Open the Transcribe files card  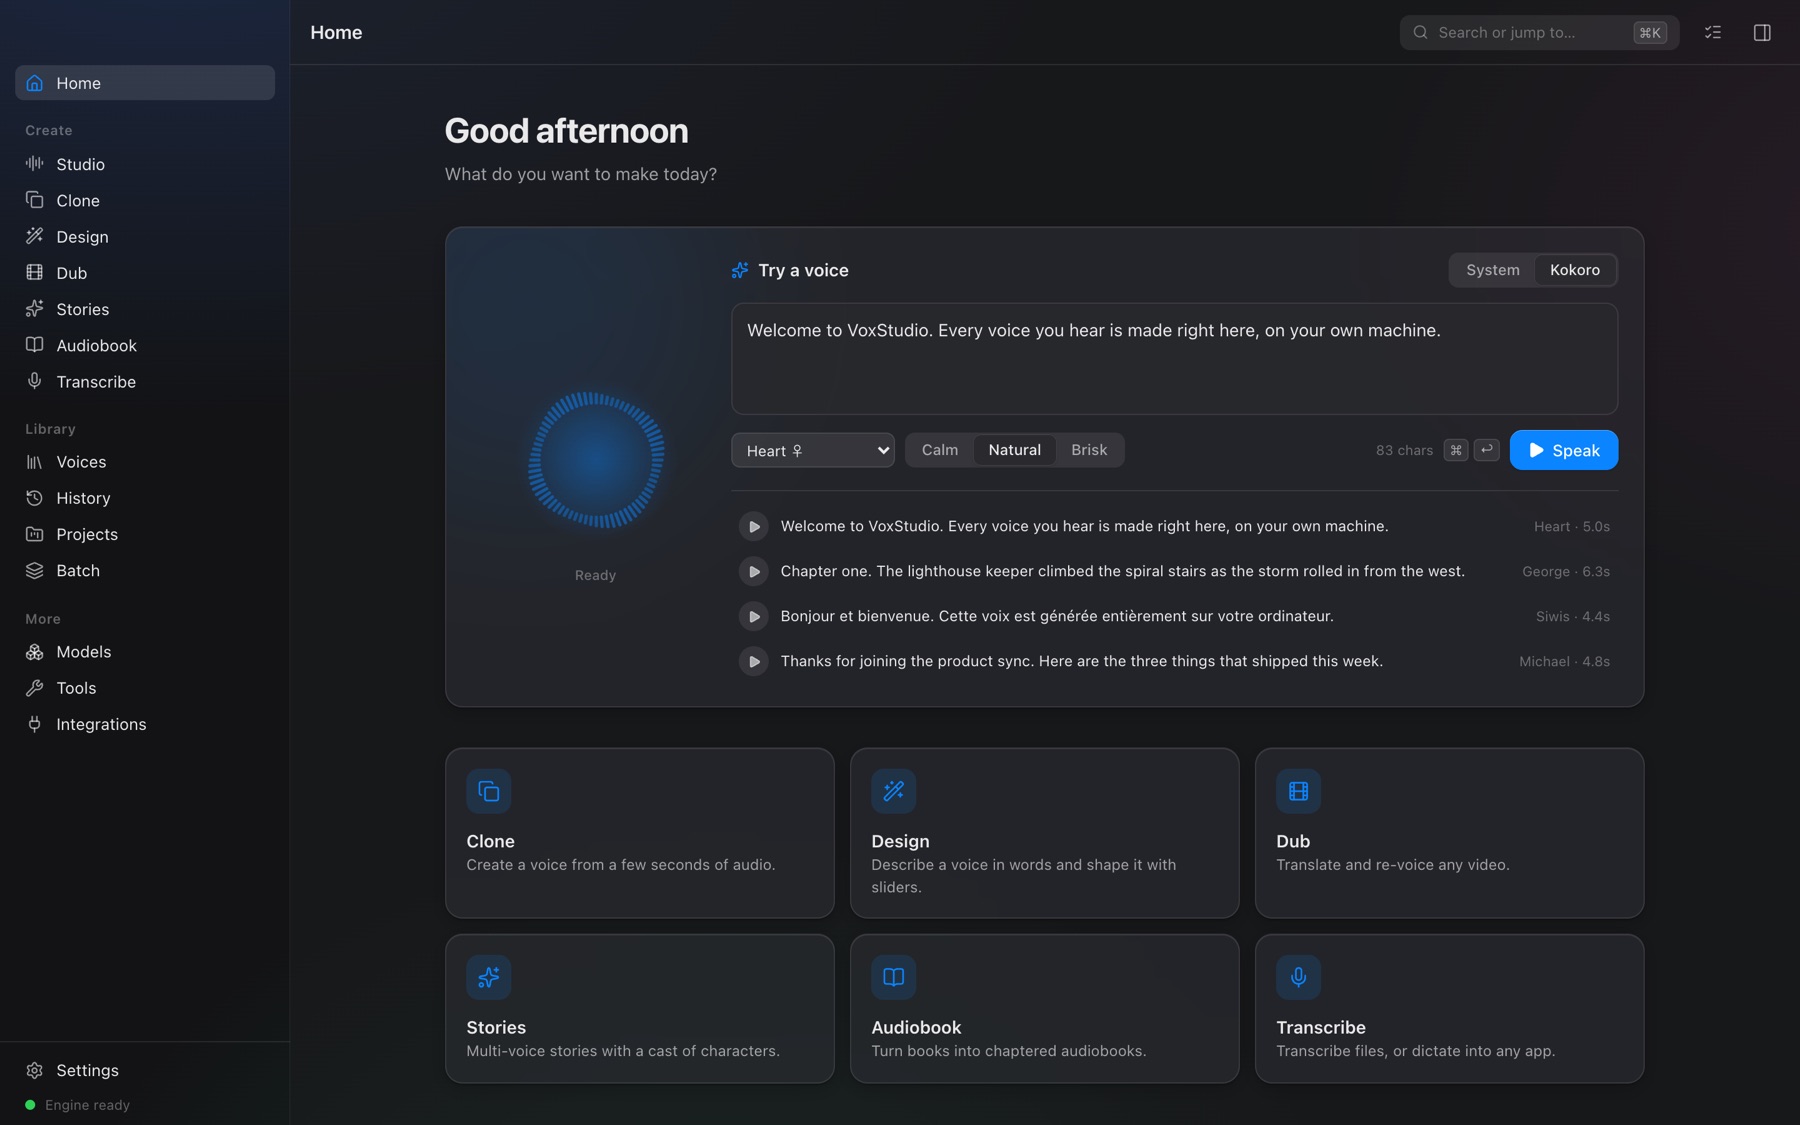[1449, 1009]
